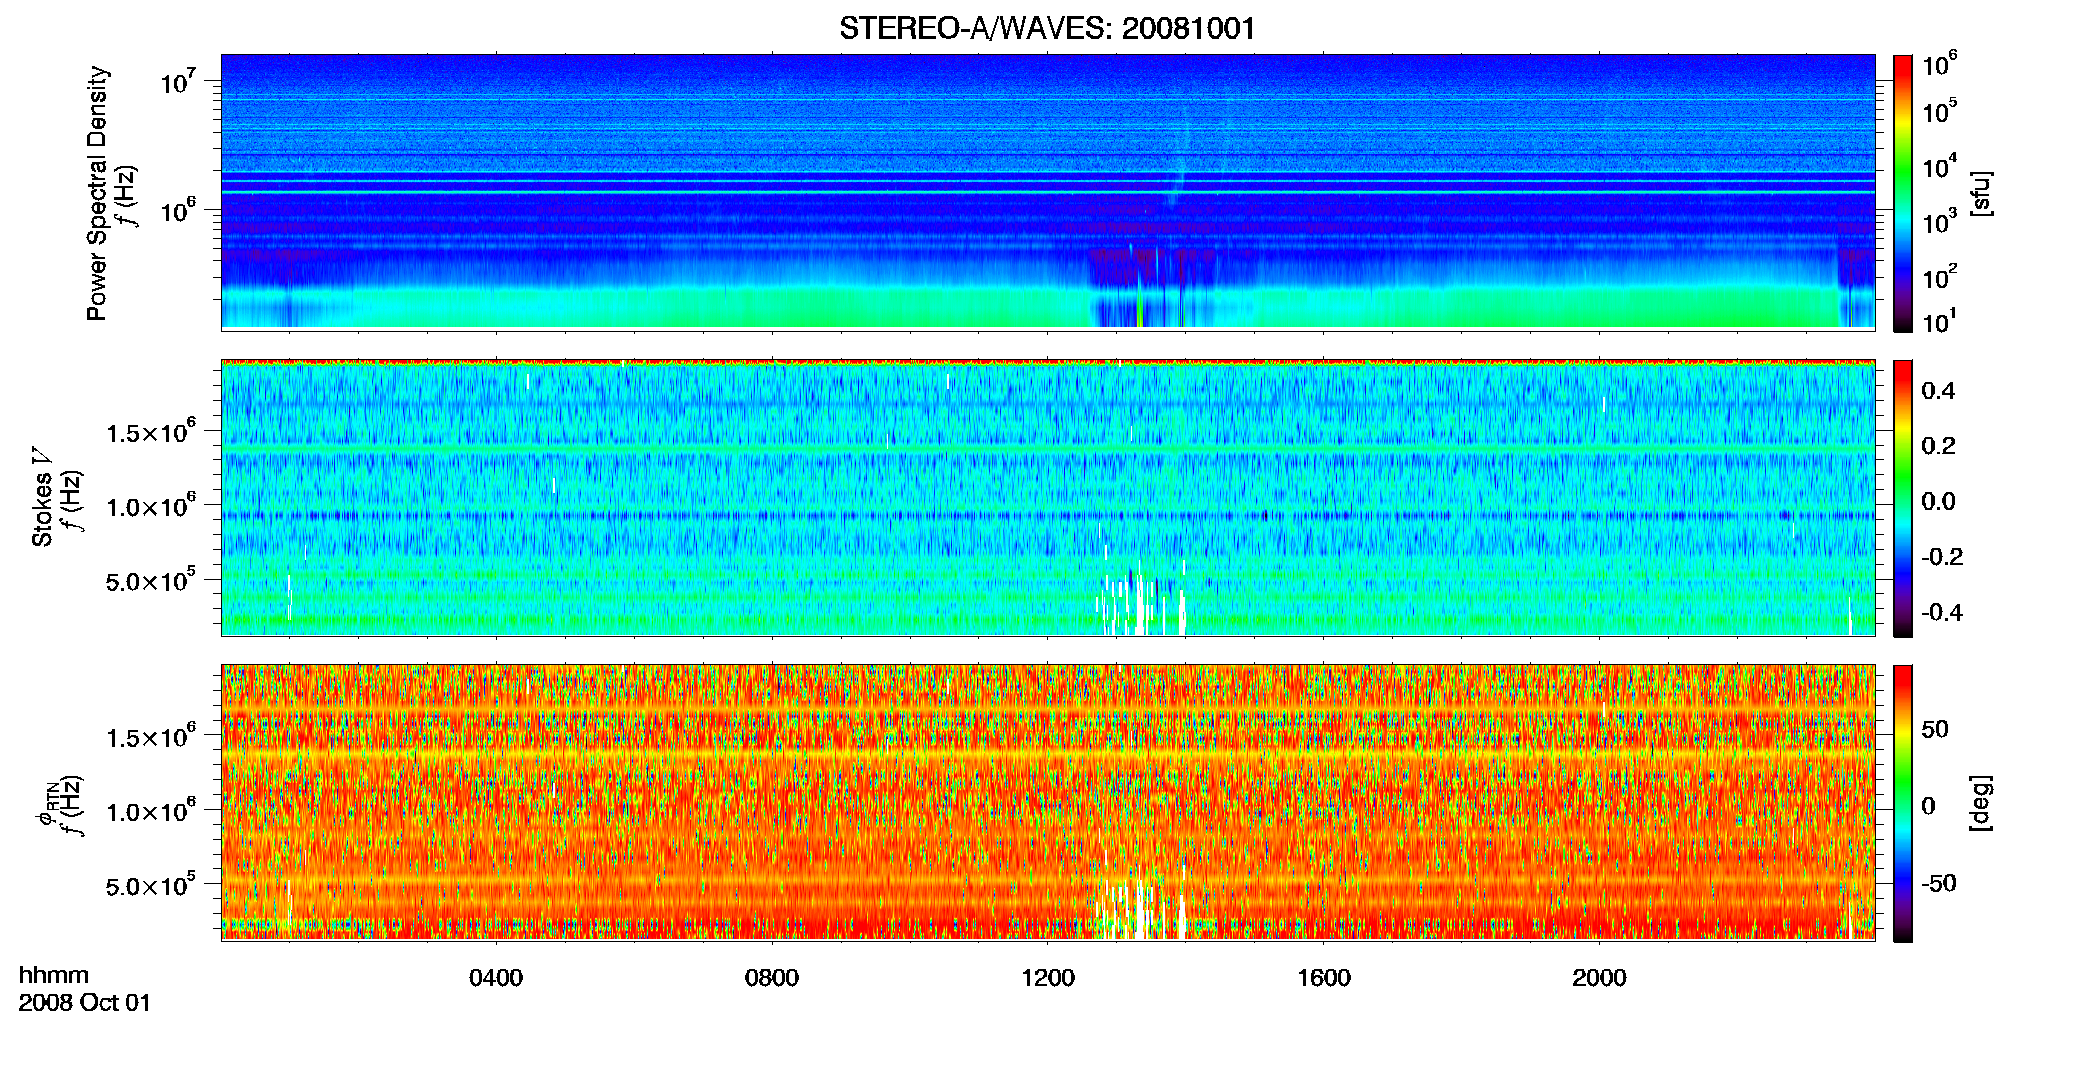The height and width of the screenshot is (1080, 2096).
Task: Click the -0.4 value on Stokes colorbar
Action: [x=1942, y=612]
